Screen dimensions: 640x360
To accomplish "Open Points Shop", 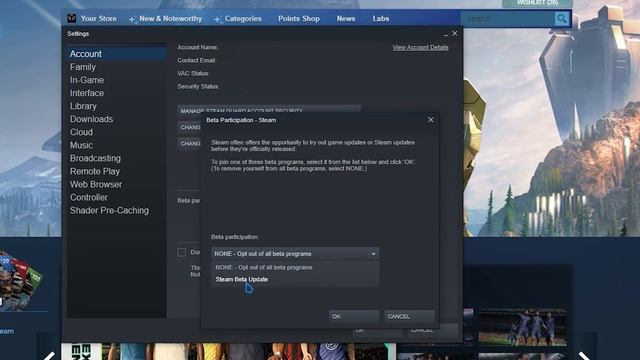I will [x=299, y=19].
